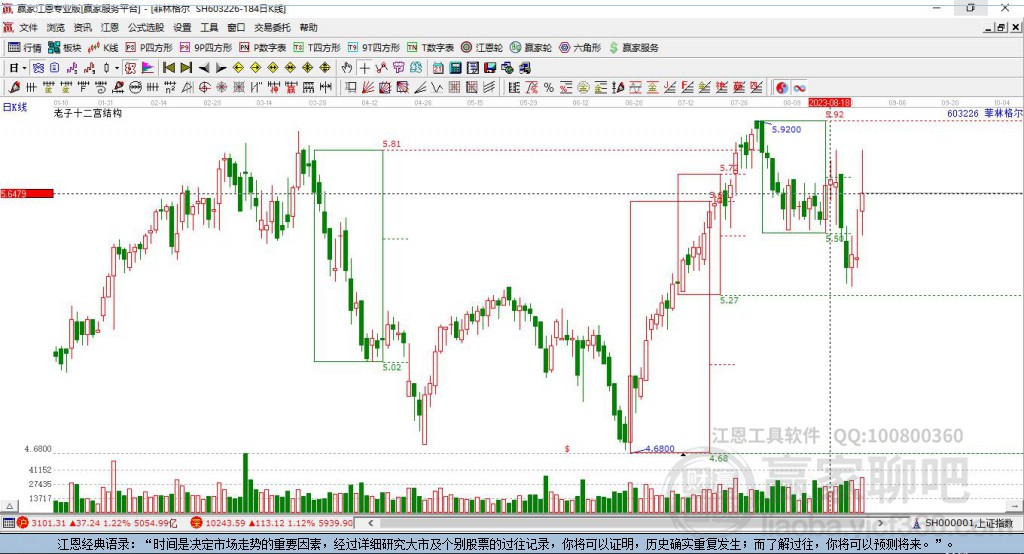Launch the 江恩轮 Gann wheel
1024x554 pixels.
pyautogui.click(x=482, y=48)
